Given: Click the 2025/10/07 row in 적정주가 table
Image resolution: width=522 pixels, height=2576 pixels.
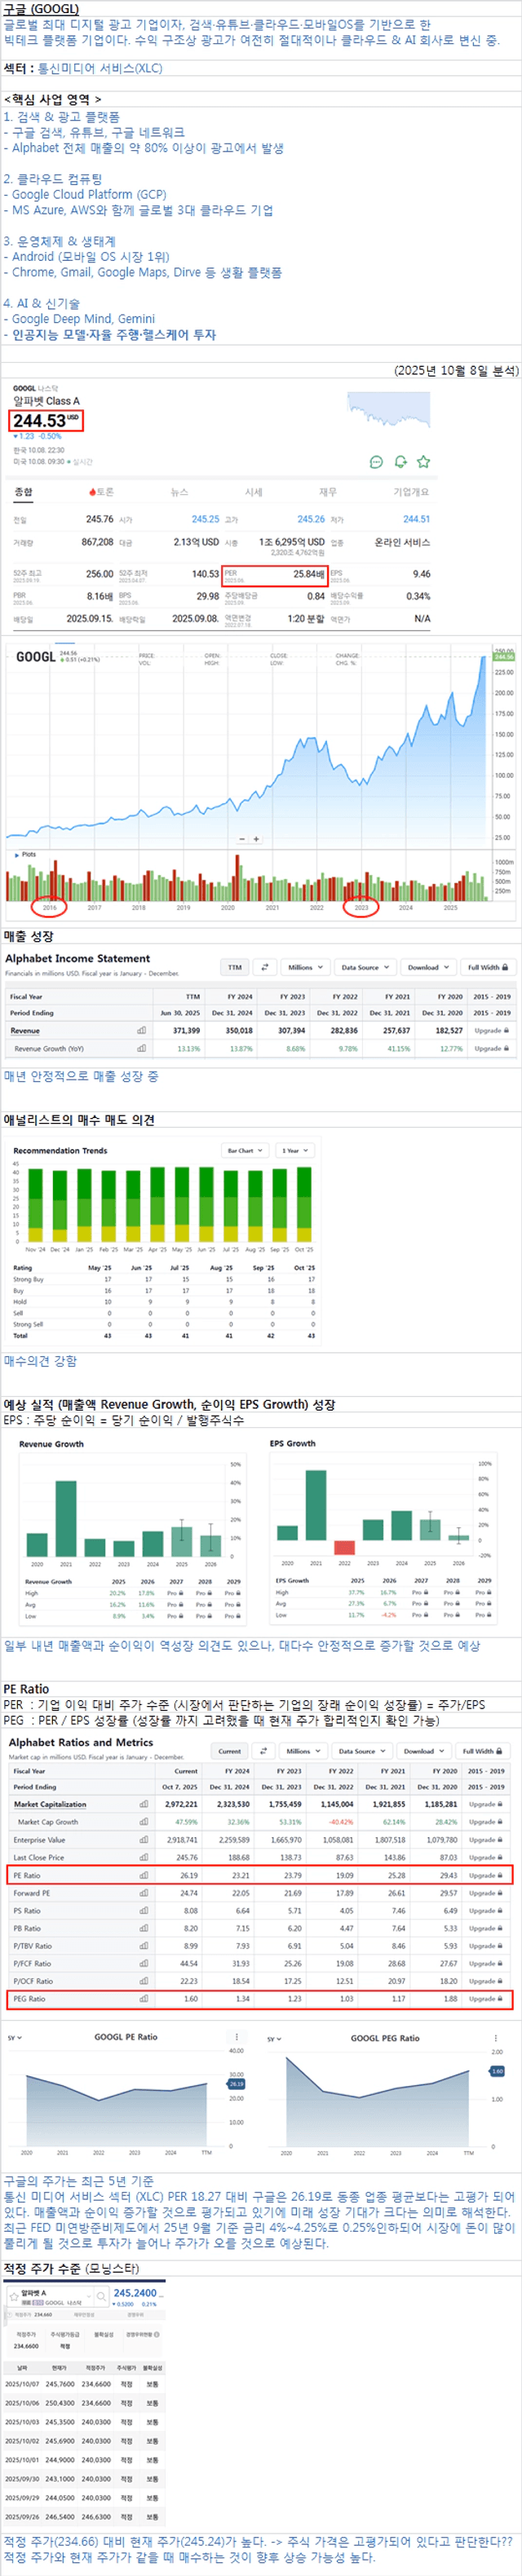Looking at the screenshot, I should (83, 2384).
